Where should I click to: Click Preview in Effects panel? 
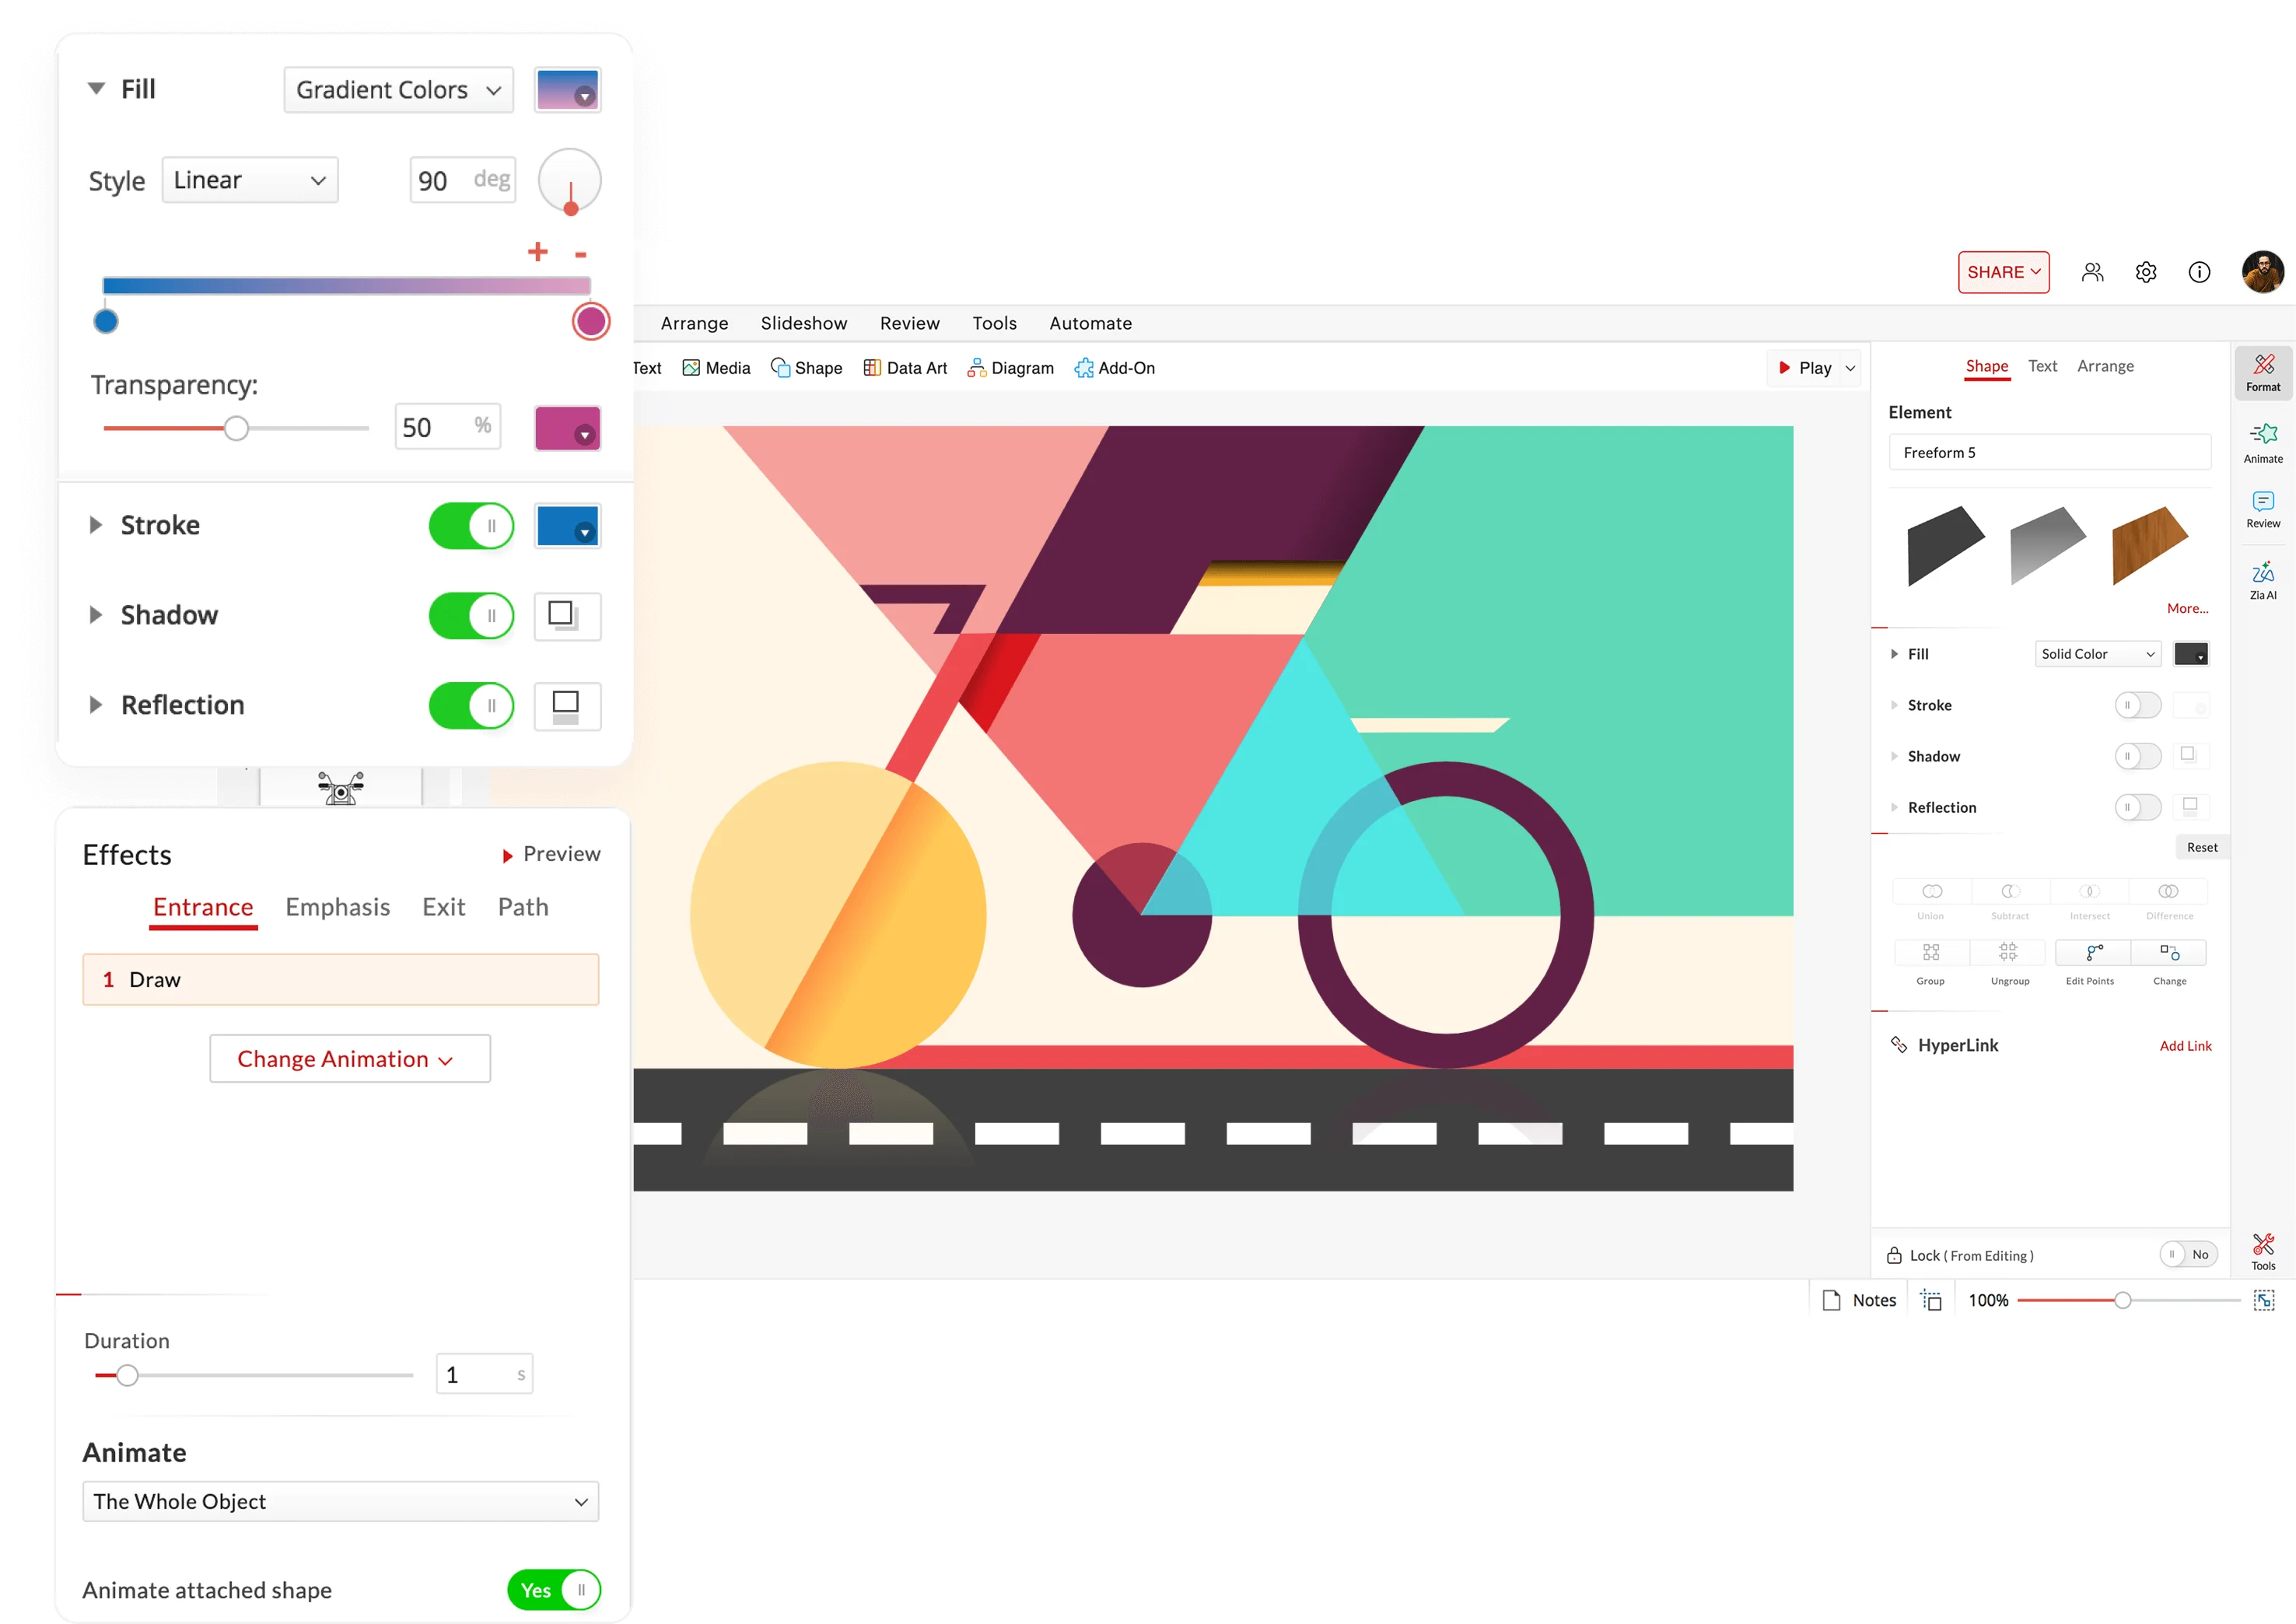(551, 854)
